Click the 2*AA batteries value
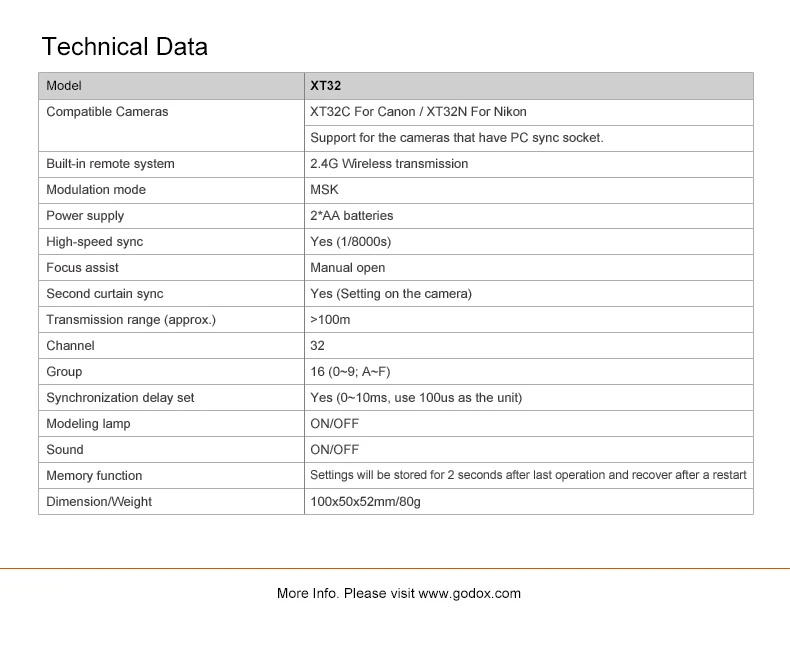This screenshot has width=790, height=660. coord(351,216)
